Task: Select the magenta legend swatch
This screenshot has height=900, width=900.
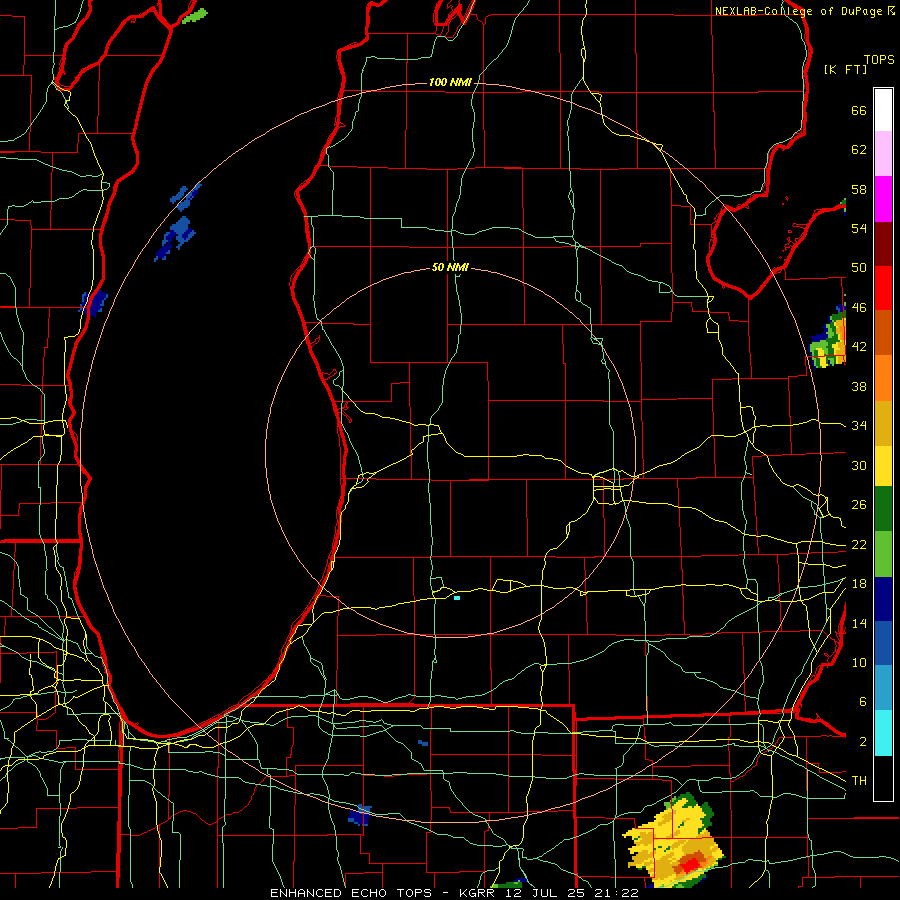Action: click(883, 199)
